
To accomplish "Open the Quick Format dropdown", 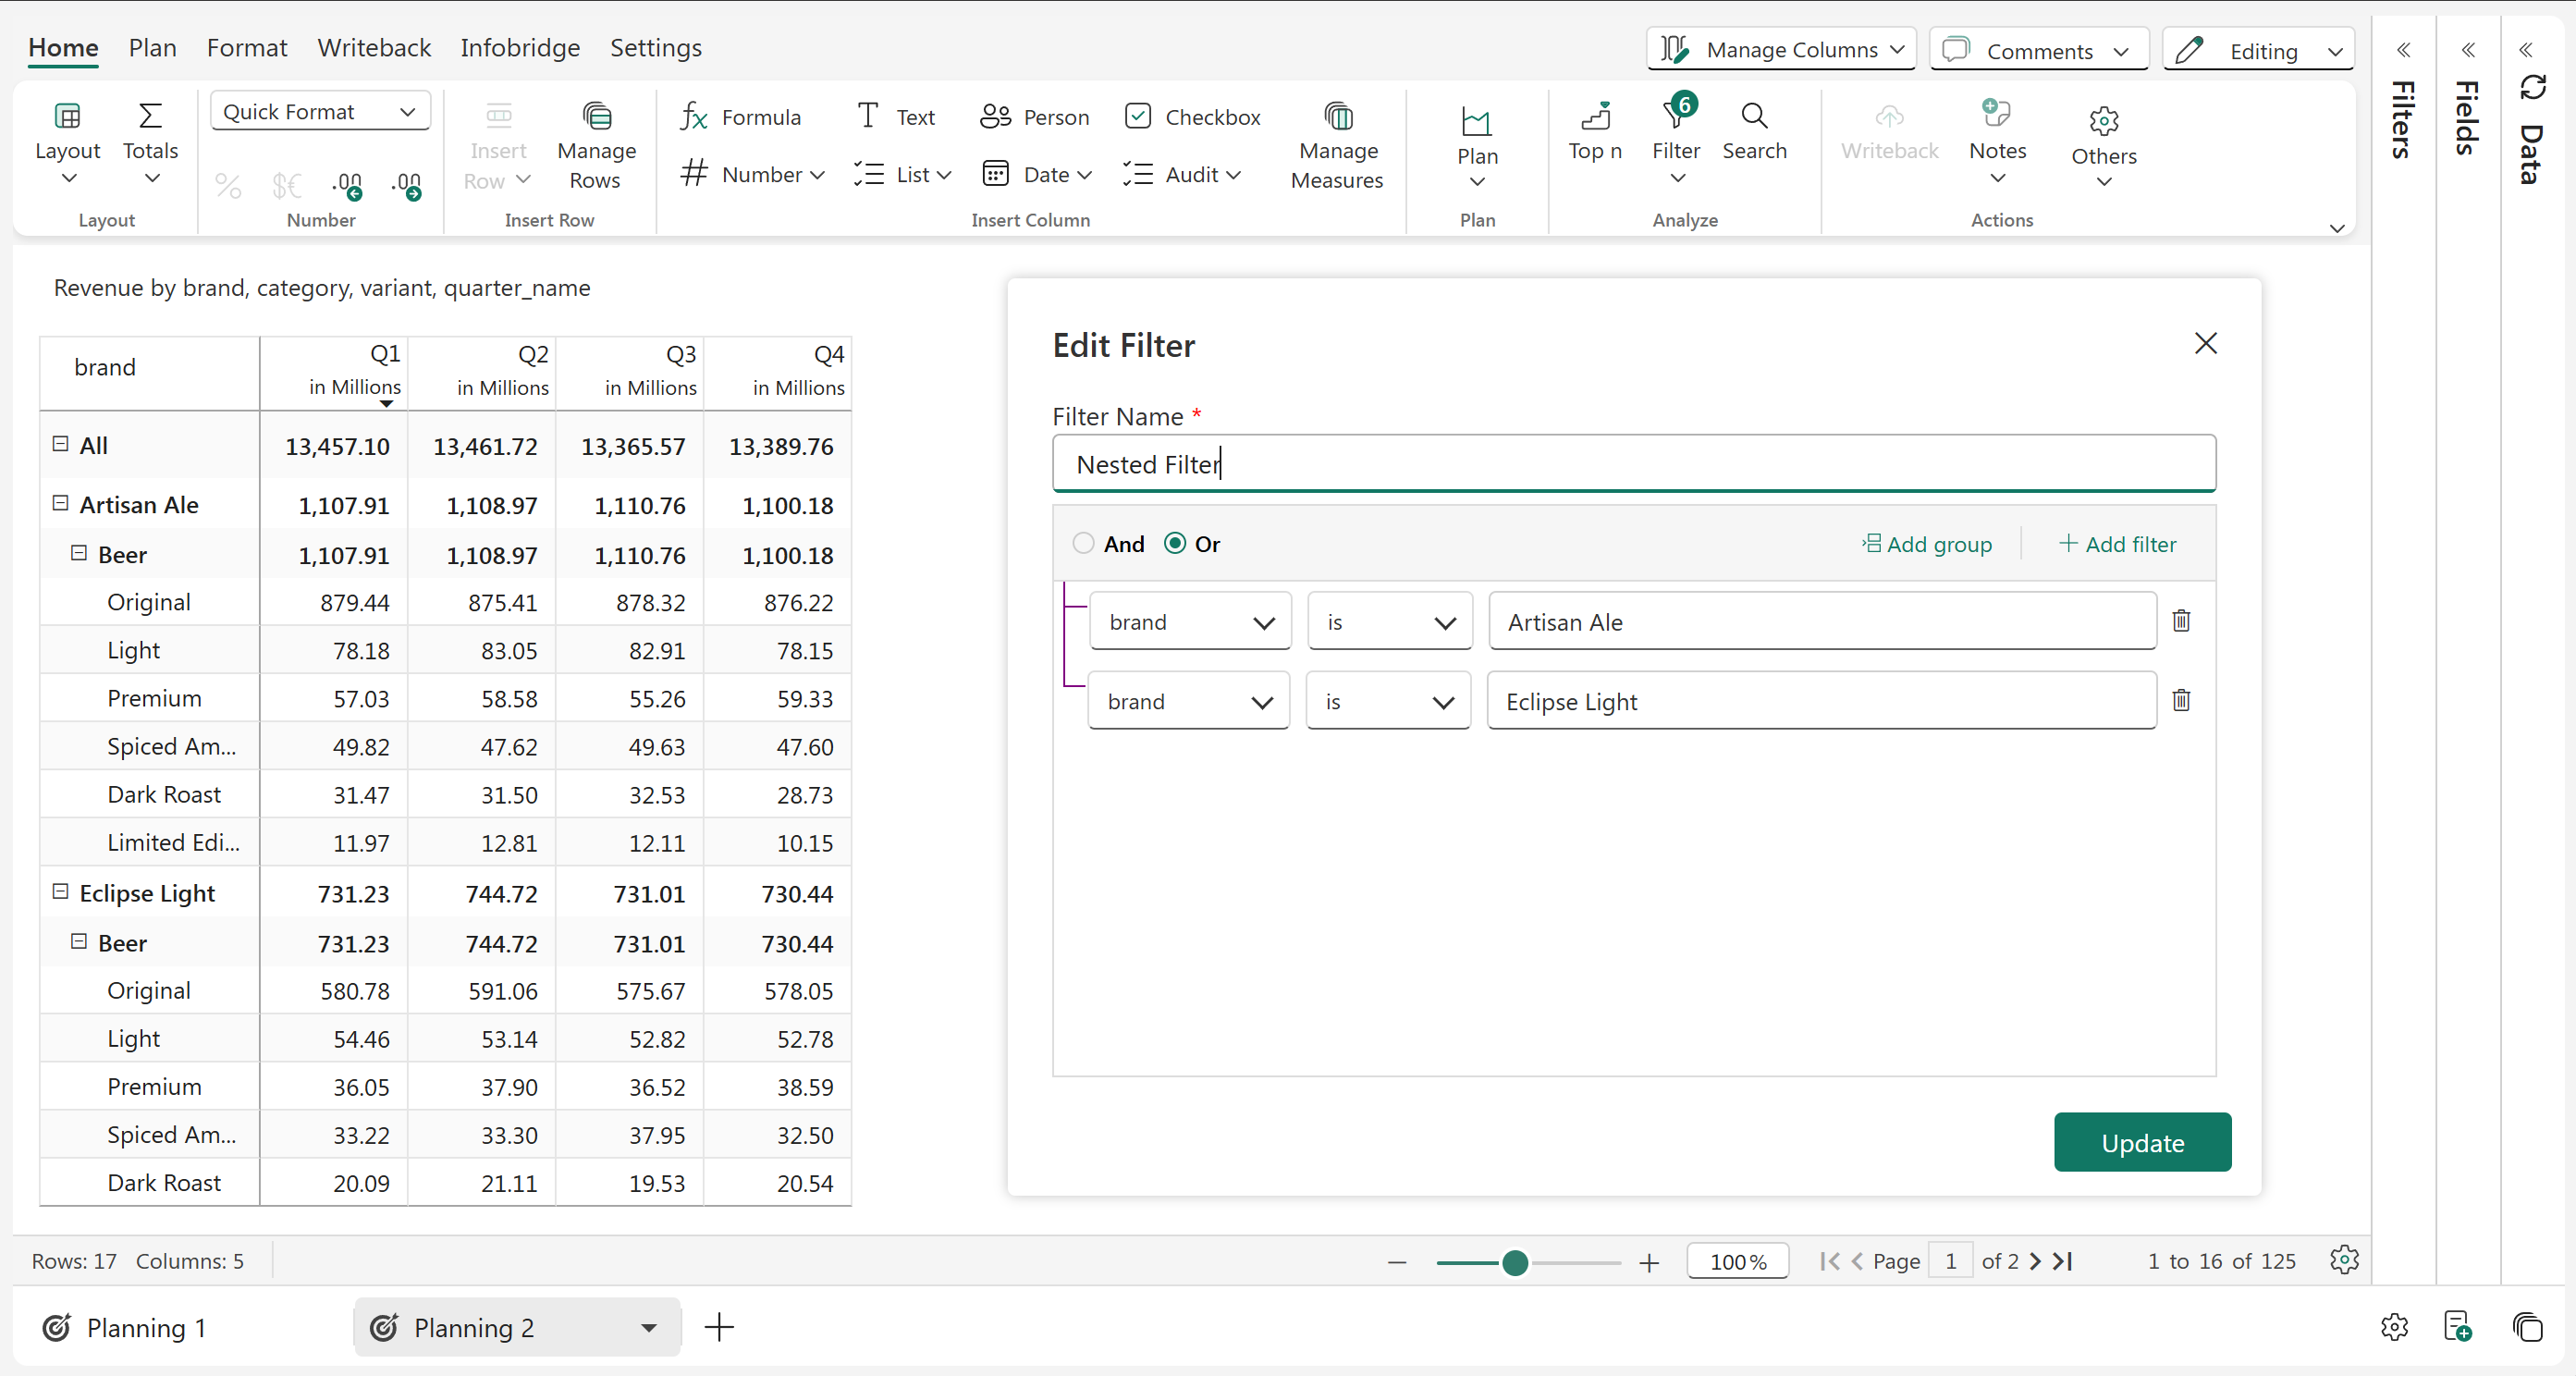I will pos(320,111).
